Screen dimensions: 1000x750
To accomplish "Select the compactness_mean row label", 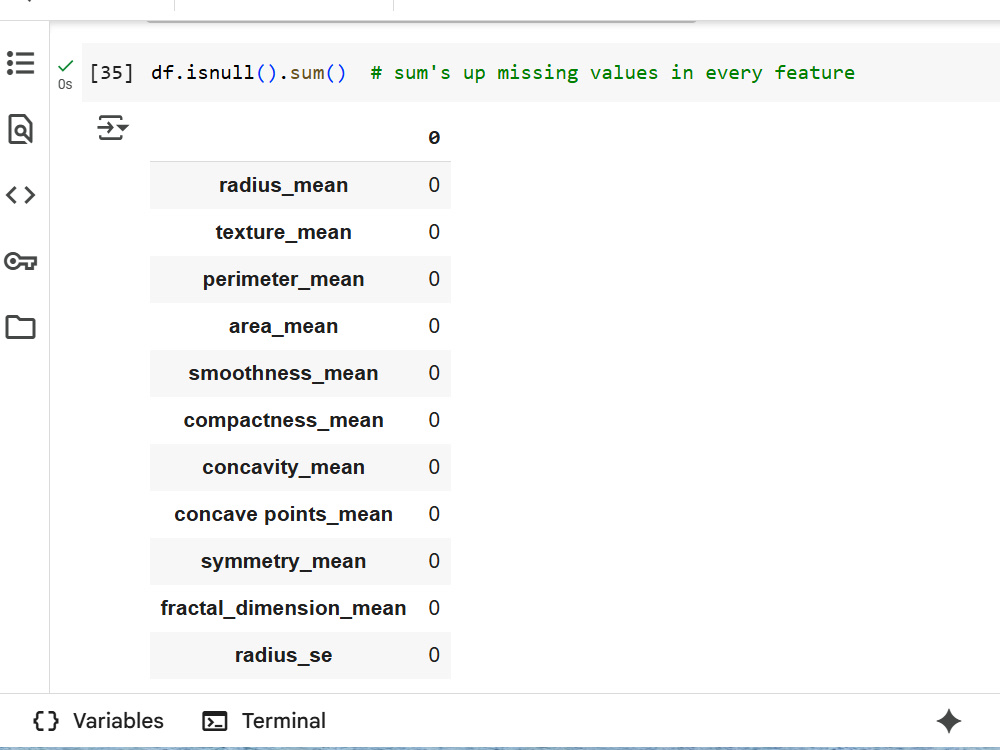I will coord(283,420).
